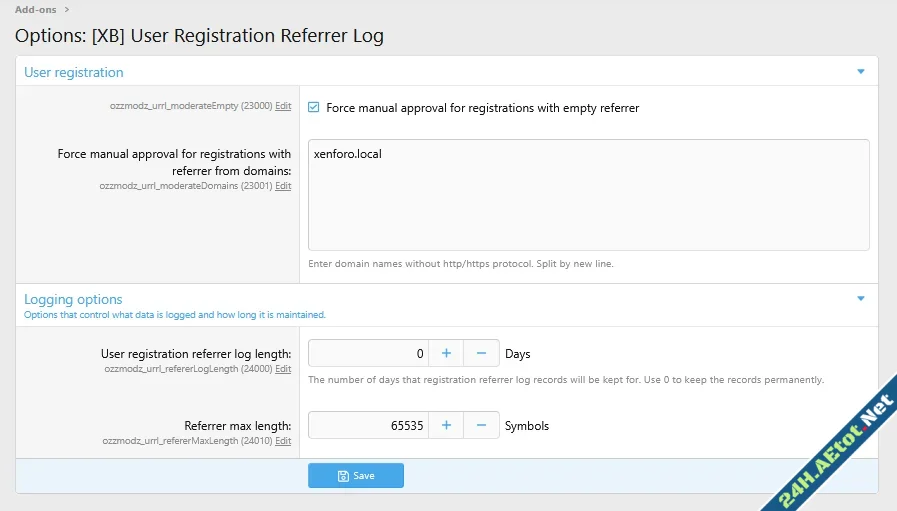Edit the ozzmodz_urrl_moderateEmpty option
The image size is (897, 511).
(x=283, y=105)
